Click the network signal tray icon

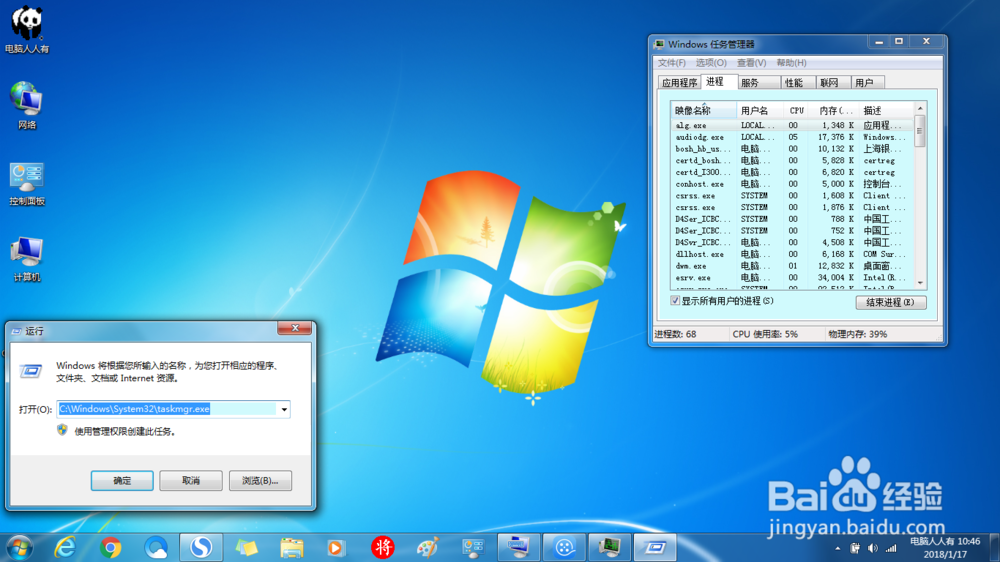(x=891, y=548)
